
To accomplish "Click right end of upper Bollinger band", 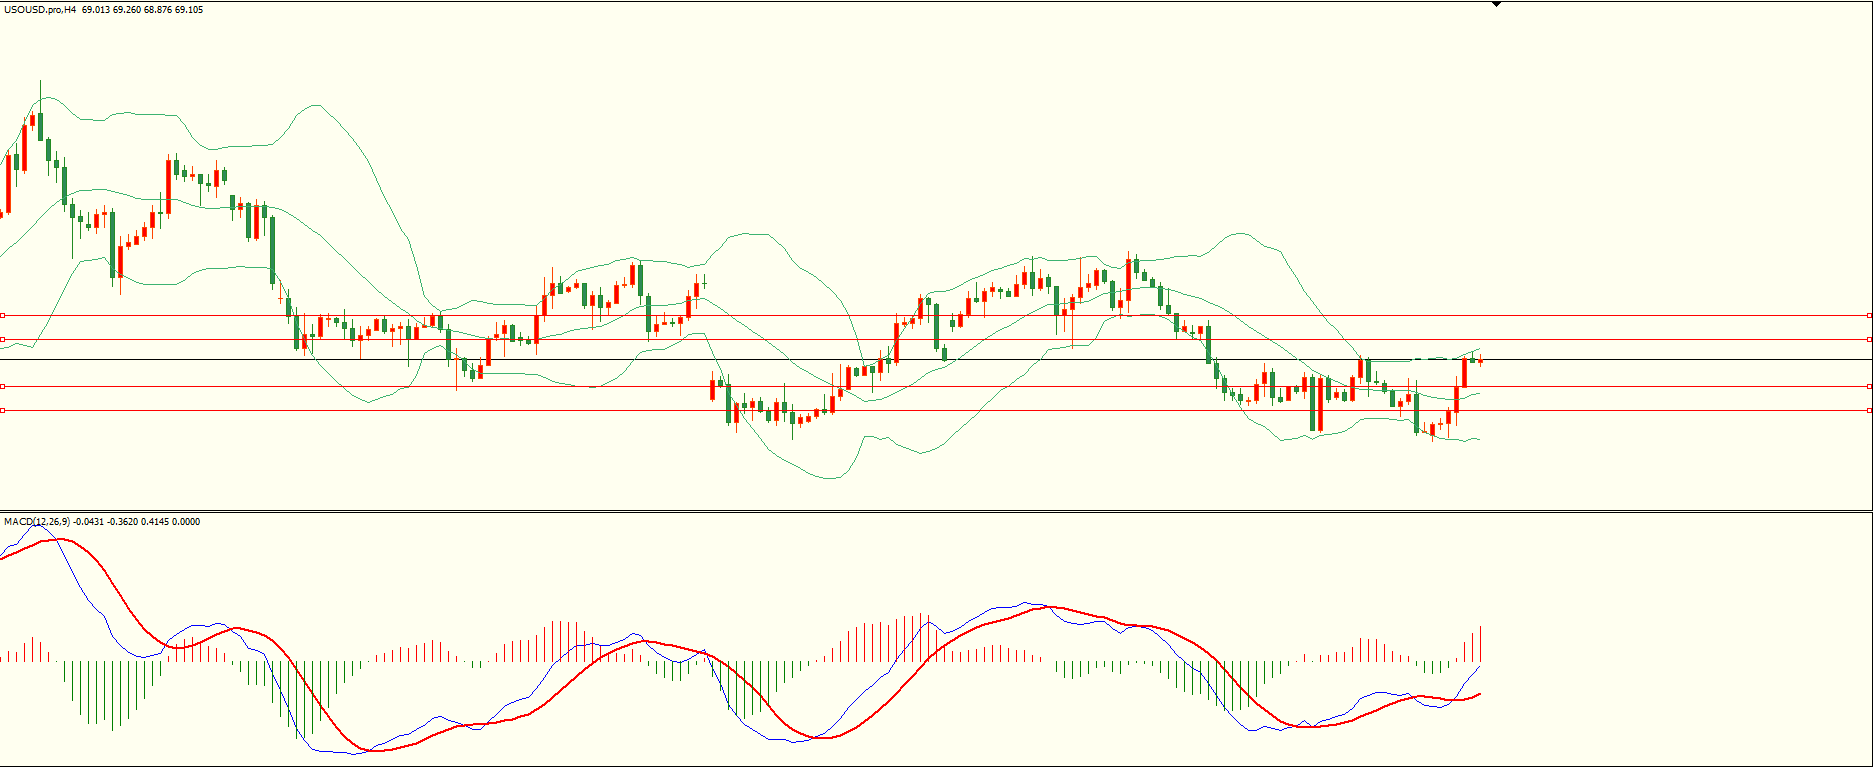I will point(1479,350).
